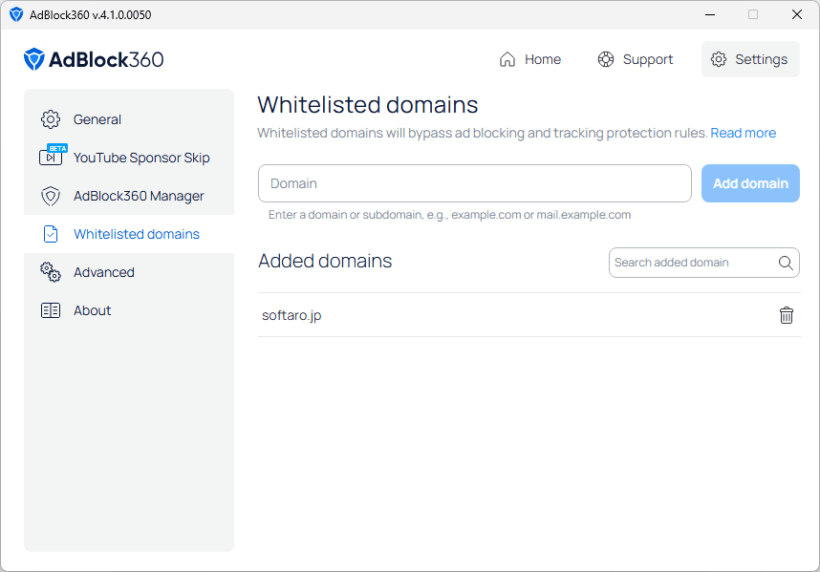Click the About book icon

pos(50,310)
